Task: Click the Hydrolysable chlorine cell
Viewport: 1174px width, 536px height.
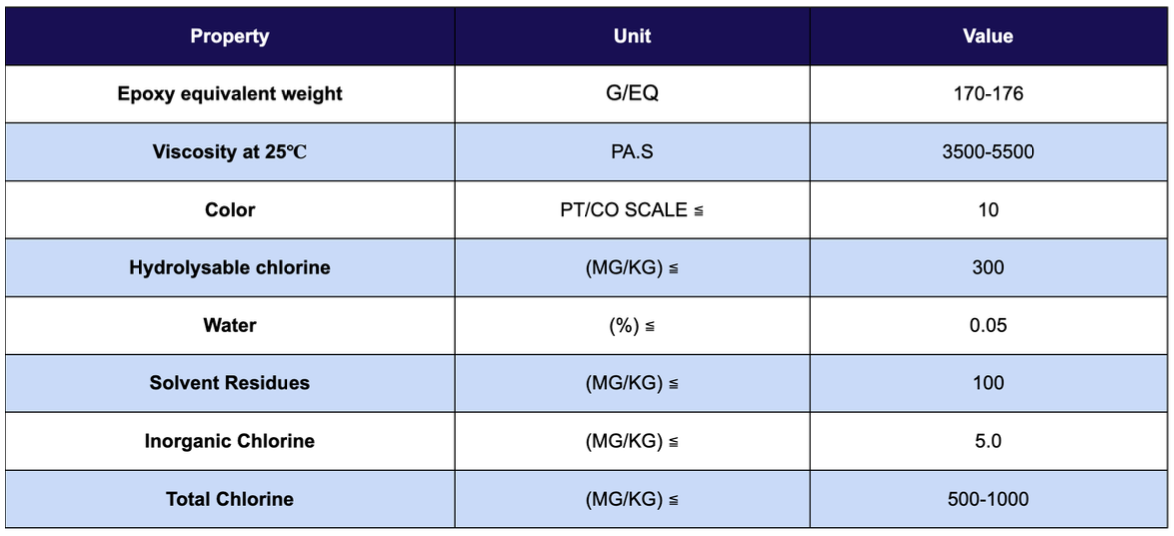Action: 230,267
